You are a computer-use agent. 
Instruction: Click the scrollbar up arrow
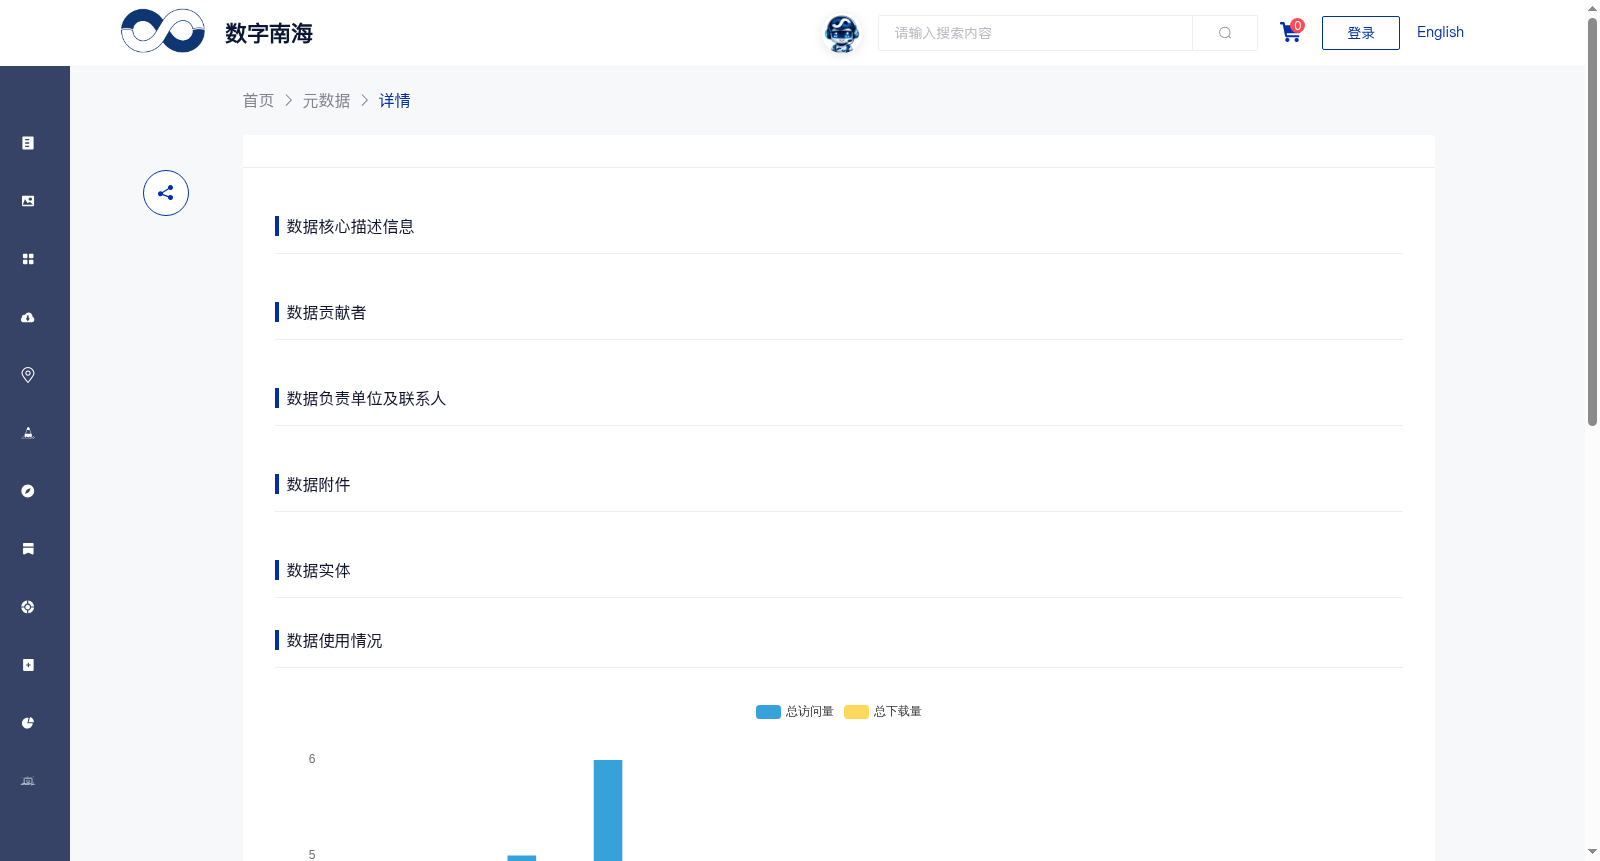click(x=1592, y=8)
